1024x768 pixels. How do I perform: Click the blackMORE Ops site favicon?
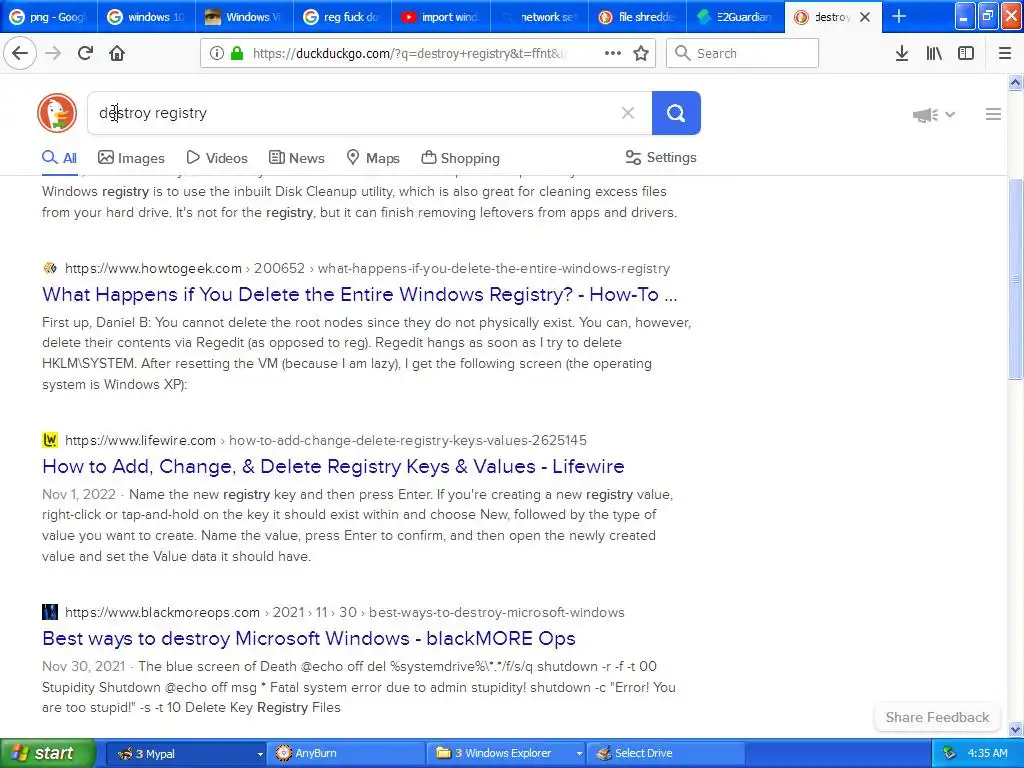(x=50, y=612)
